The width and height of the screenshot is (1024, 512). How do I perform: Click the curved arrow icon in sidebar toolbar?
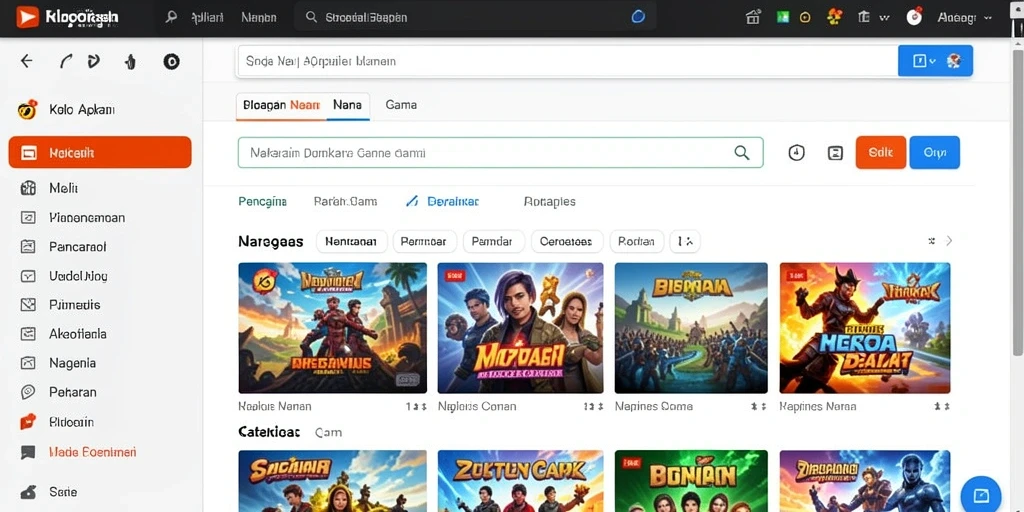click(65, 61)
